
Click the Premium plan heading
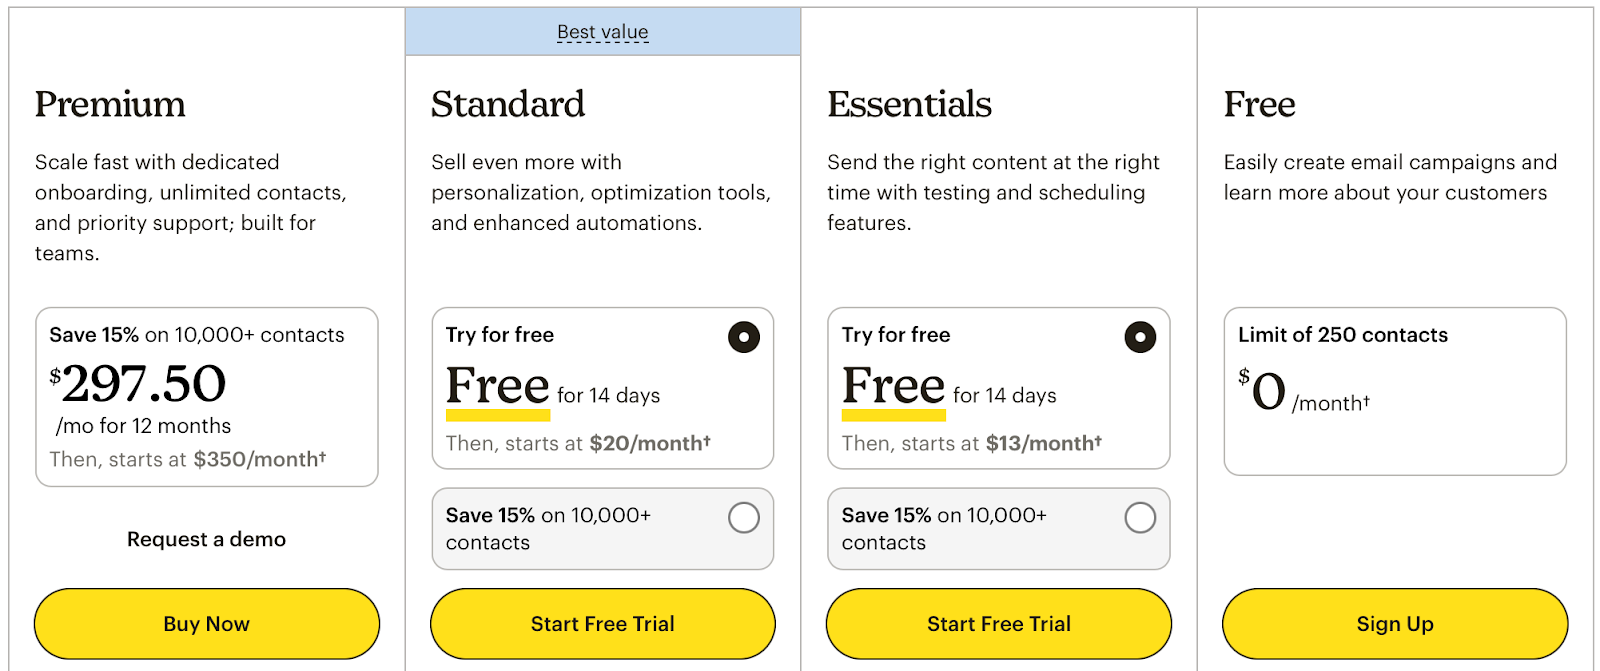pyautogui.click(x=110, y=104)
